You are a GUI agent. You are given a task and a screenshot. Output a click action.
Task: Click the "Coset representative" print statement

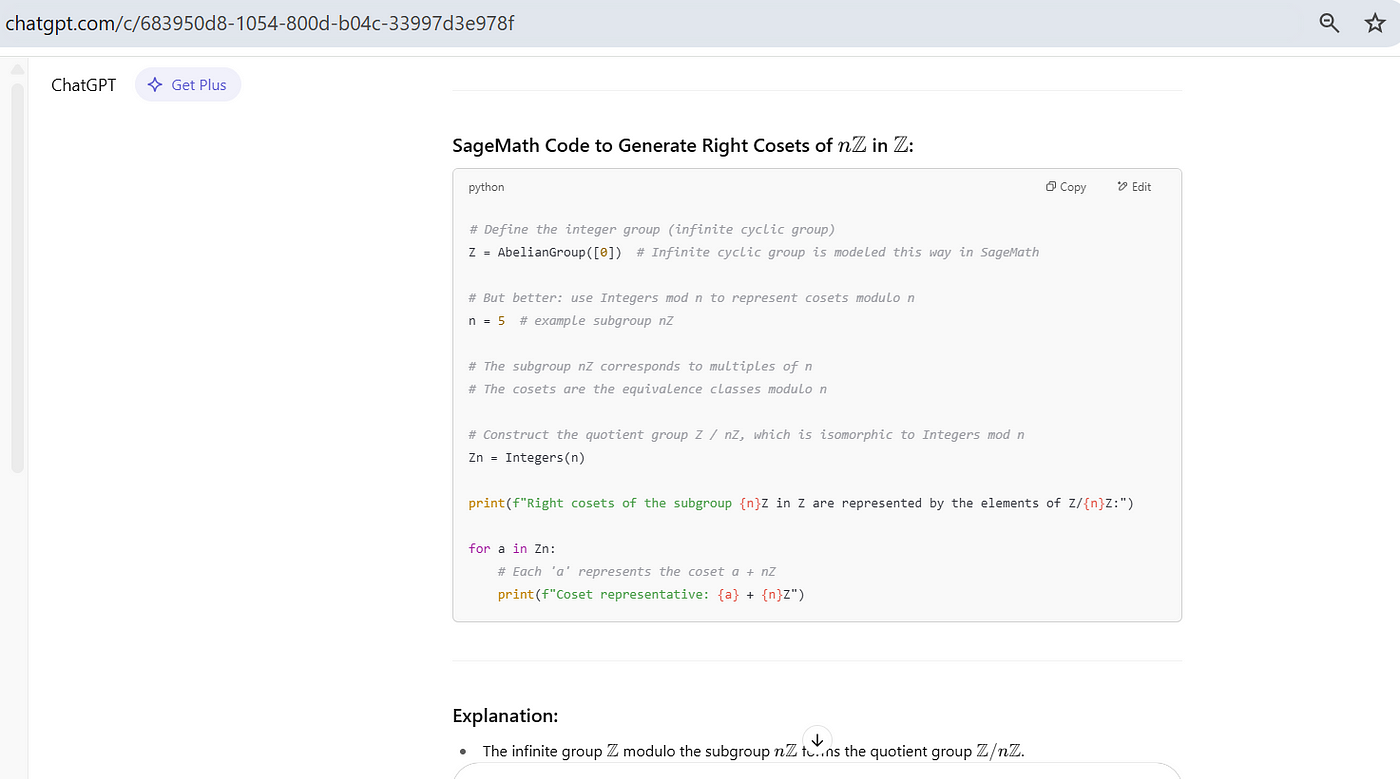click(x=650, y=595)
